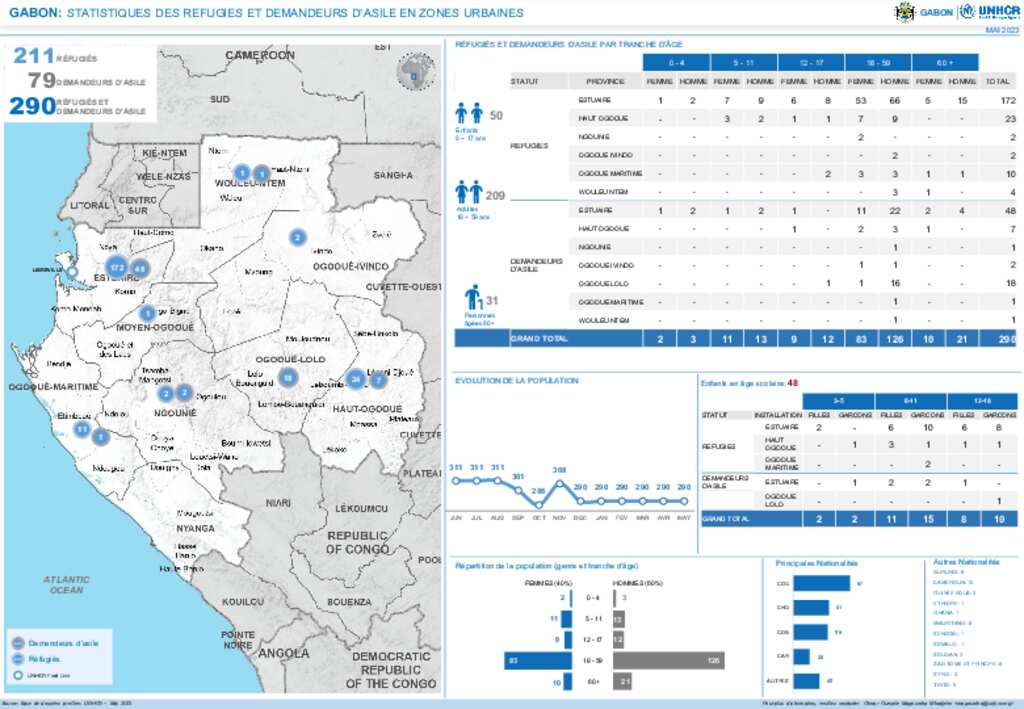Click the elderly 60+ person icon
The image size is (1024, 709).
tap(473, 296)
